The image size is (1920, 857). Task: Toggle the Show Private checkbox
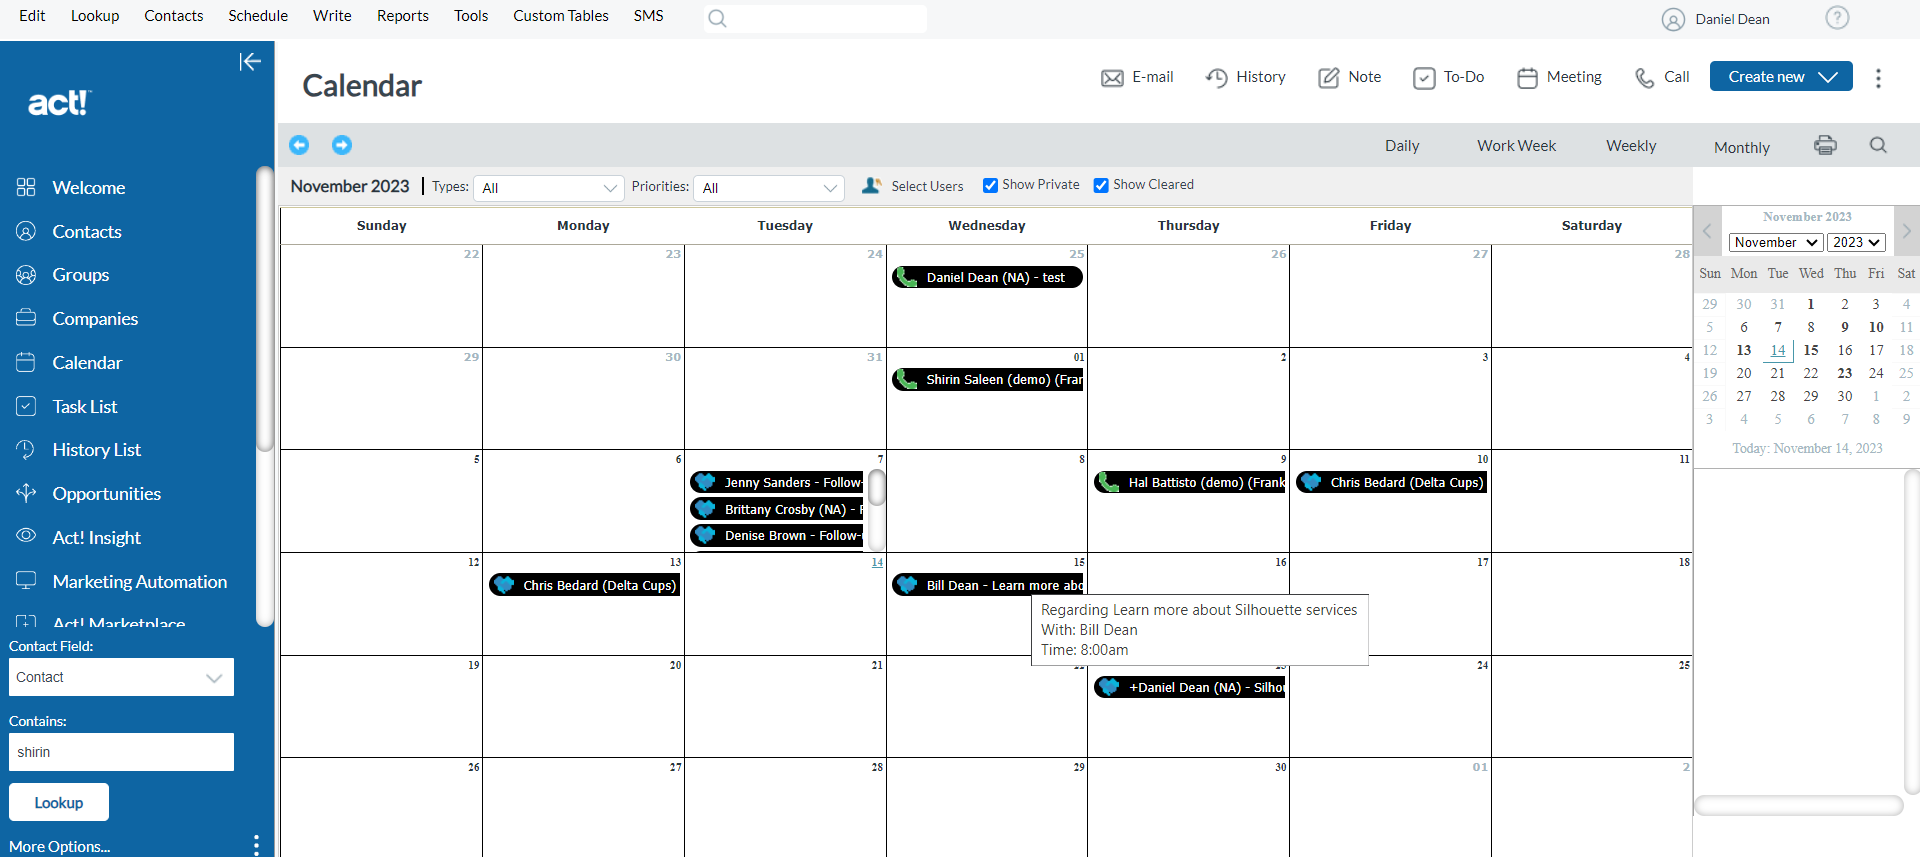pos(990,185)
